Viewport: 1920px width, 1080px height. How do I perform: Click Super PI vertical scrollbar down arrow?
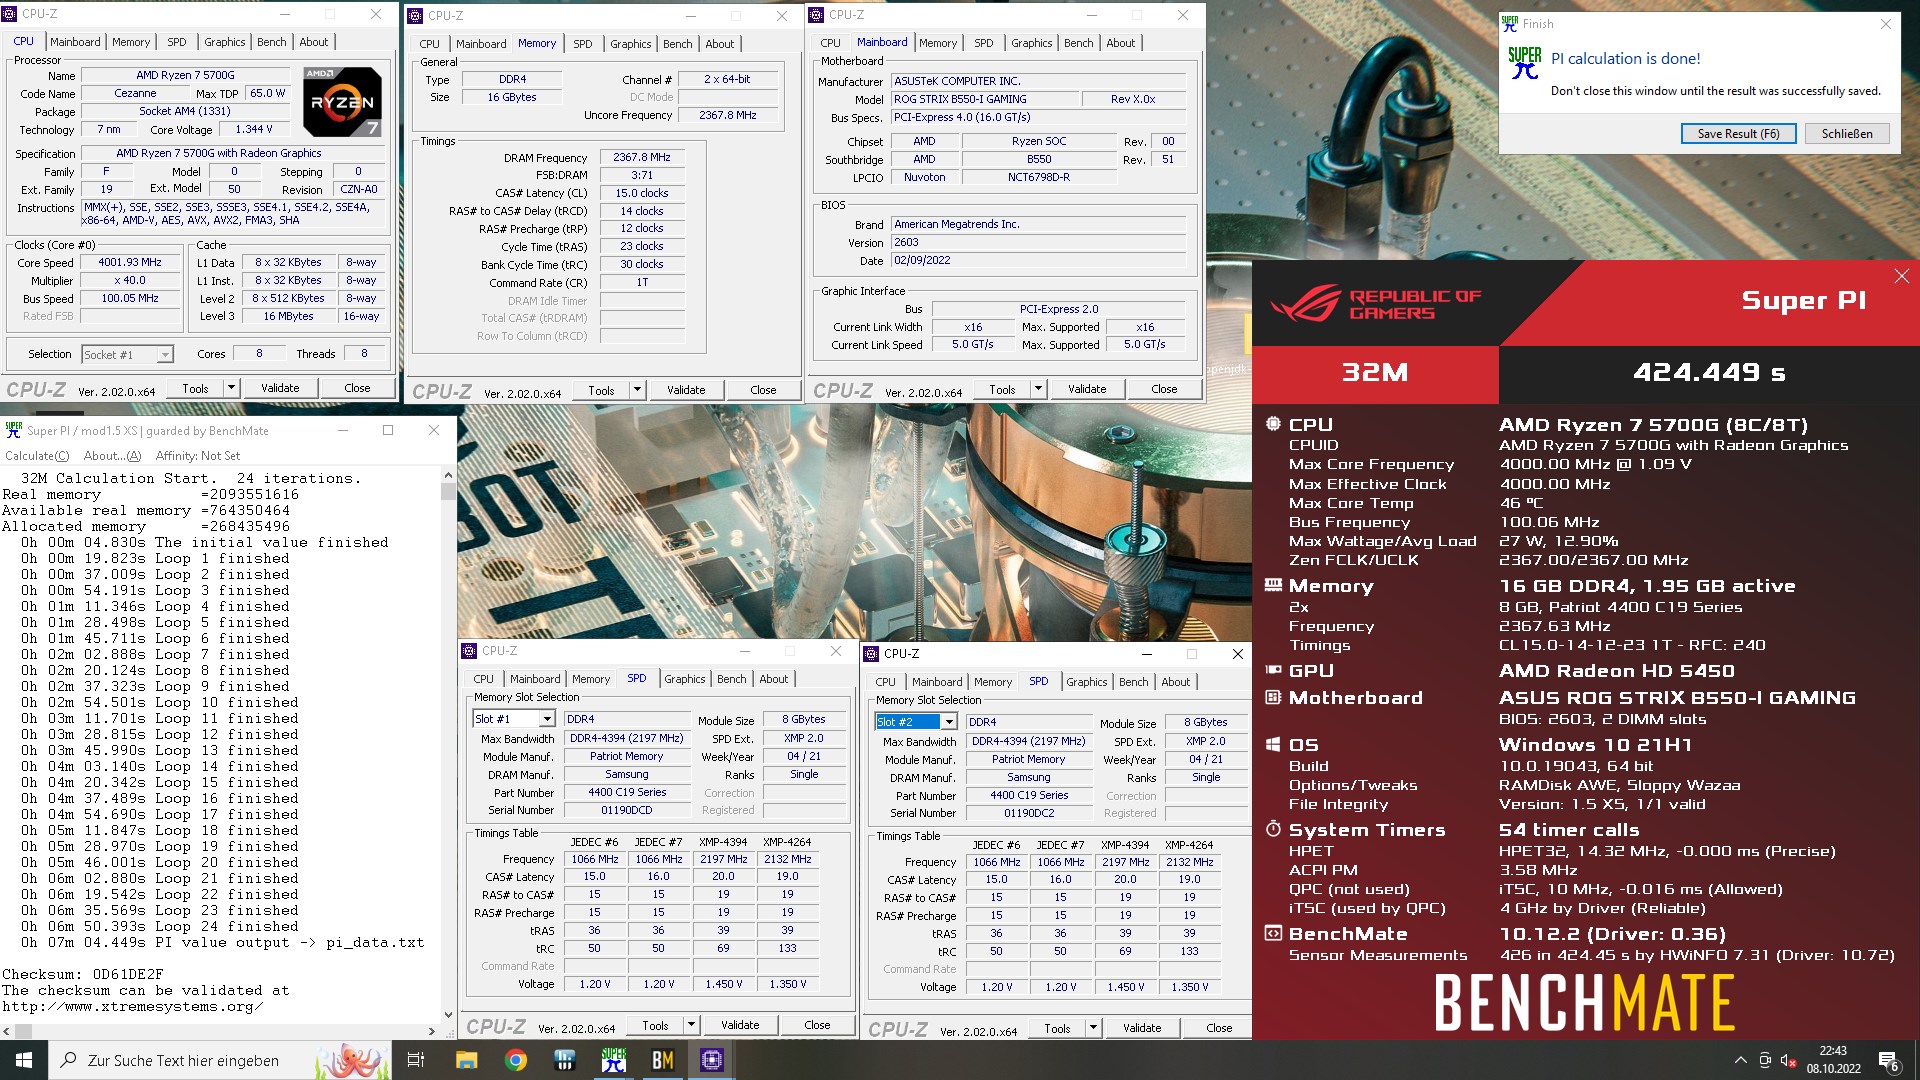(x=448, y=1014)
